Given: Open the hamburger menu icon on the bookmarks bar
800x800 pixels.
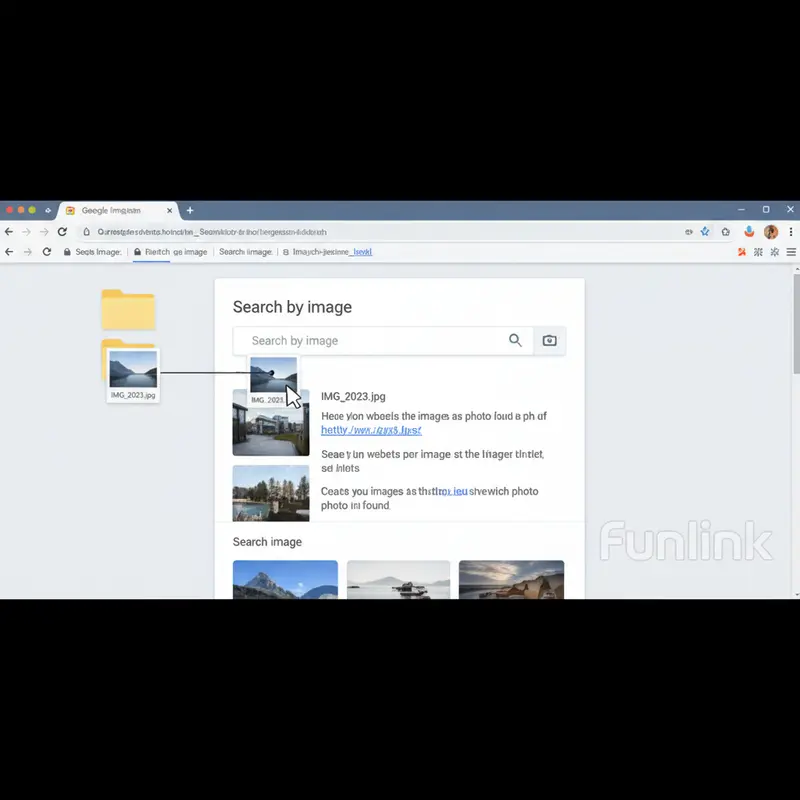Looking at the screenshot, I should coord(792,252).
